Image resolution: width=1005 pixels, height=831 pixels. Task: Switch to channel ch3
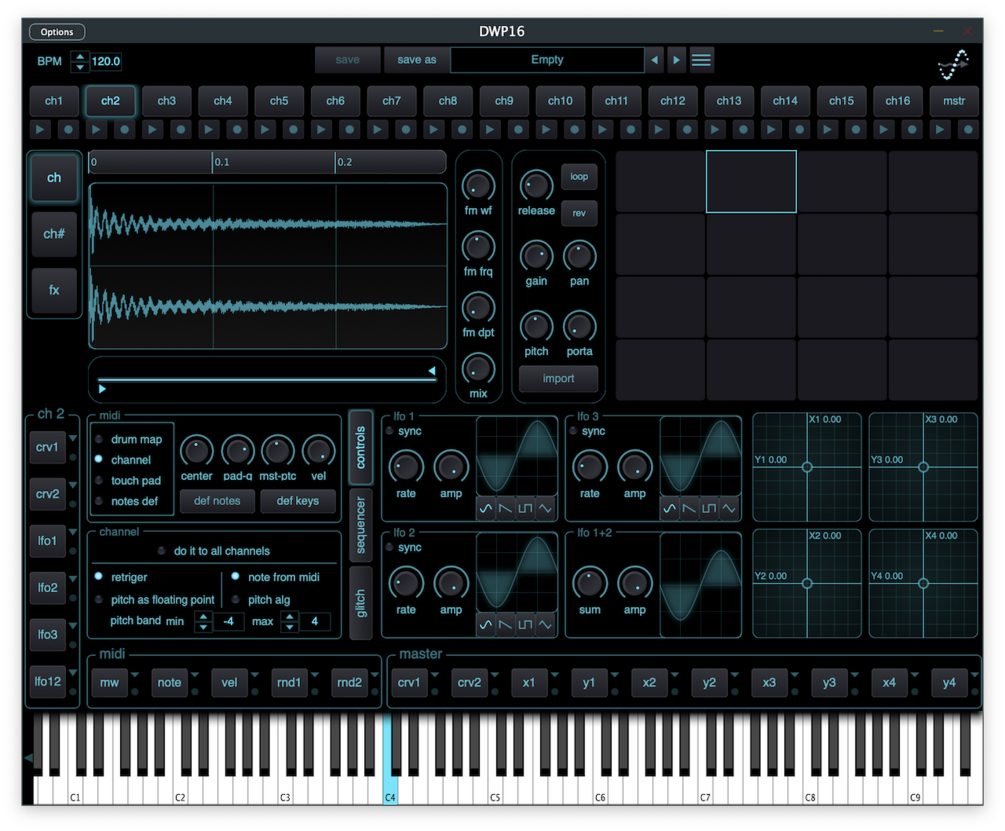click(167, 101)
